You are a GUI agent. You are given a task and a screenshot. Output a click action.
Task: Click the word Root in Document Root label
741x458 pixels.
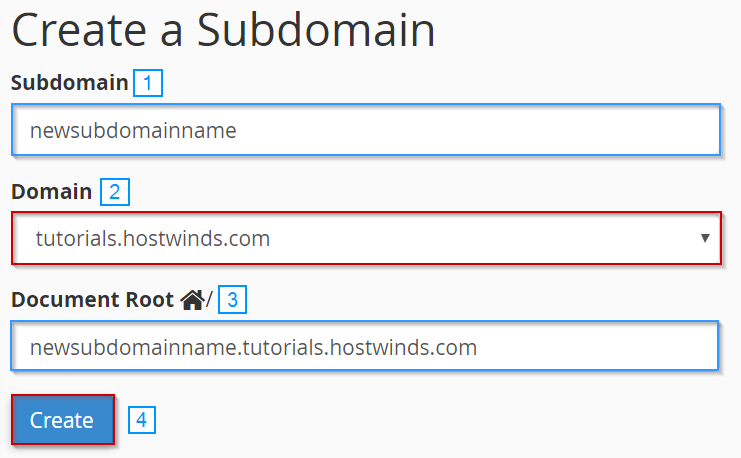pyautogui.click(x=149, y=300)
